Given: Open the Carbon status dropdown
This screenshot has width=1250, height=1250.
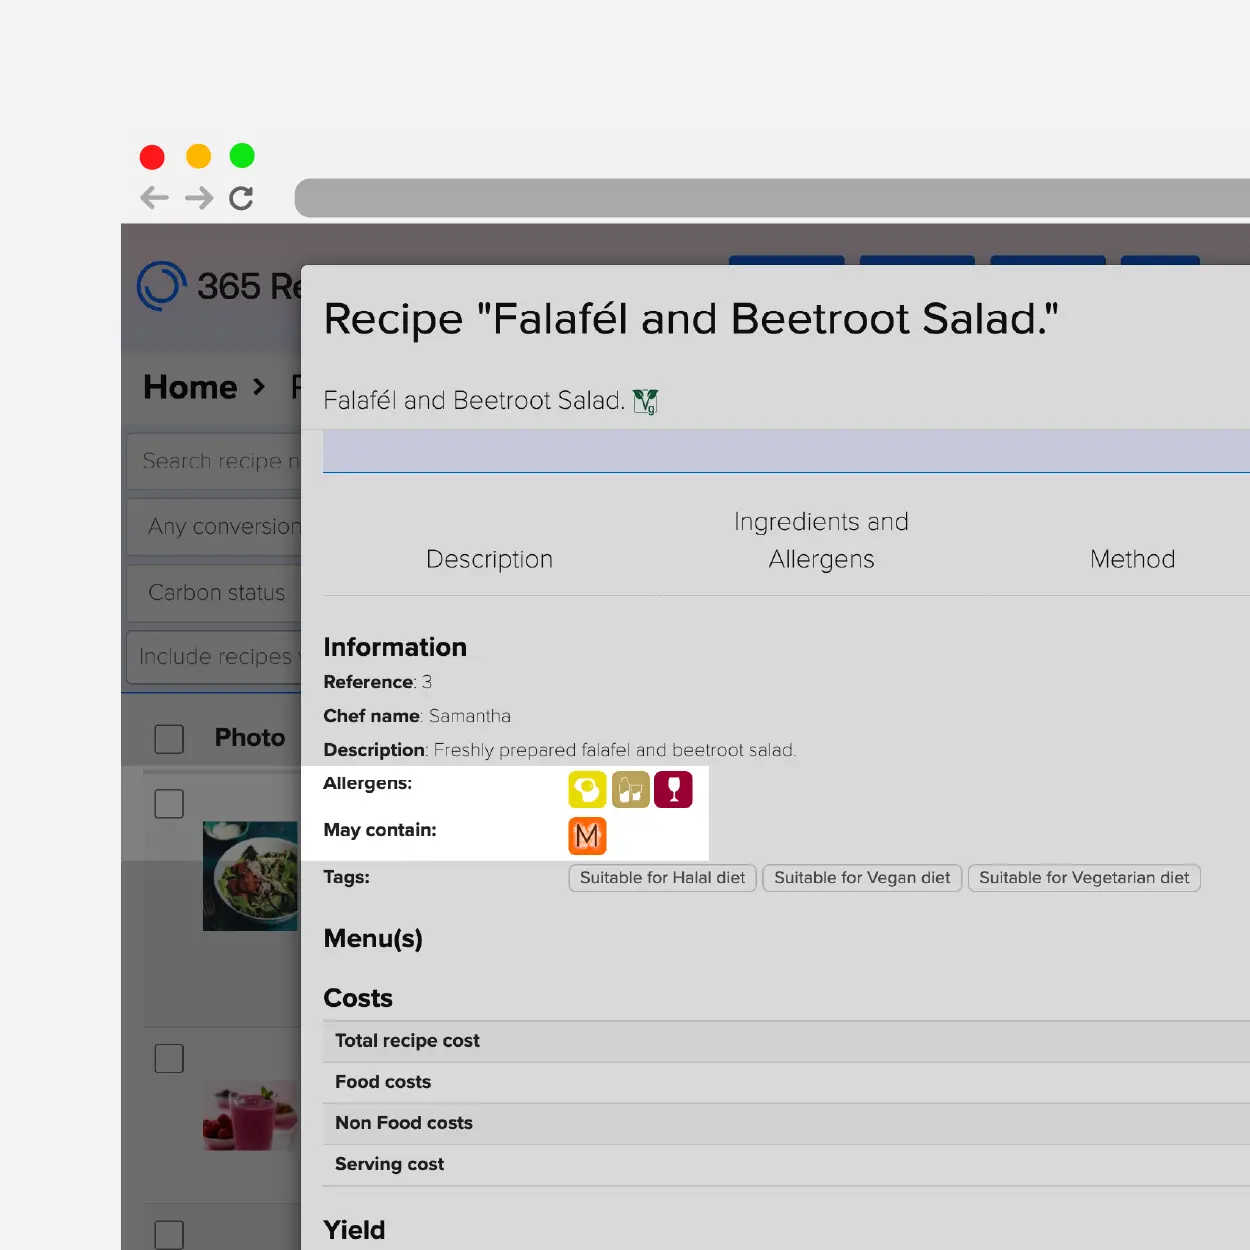Looking at the screenshot, I should 214,593.
